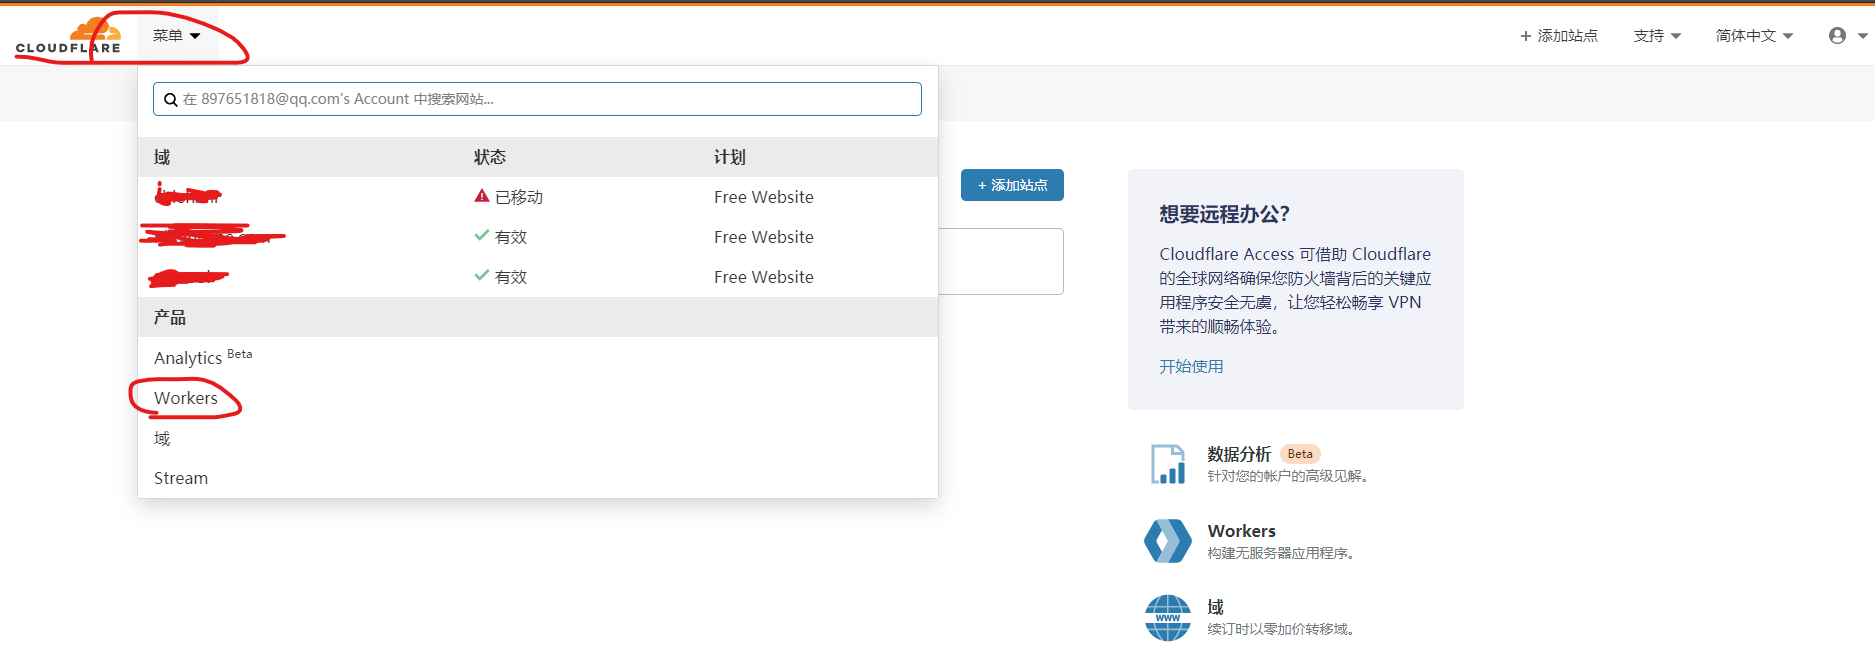This screenshot has width=1875, height=645.
Task: Click the 开始使用 link
Action: click(x=1191, y=366)
